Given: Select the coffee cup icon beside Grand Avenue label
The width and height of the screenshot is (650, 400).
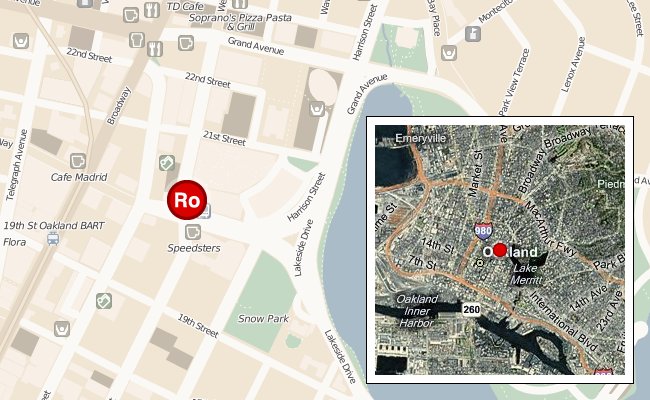Looking at the screenshot, I should pyautogui.click(x=186, y=43).
